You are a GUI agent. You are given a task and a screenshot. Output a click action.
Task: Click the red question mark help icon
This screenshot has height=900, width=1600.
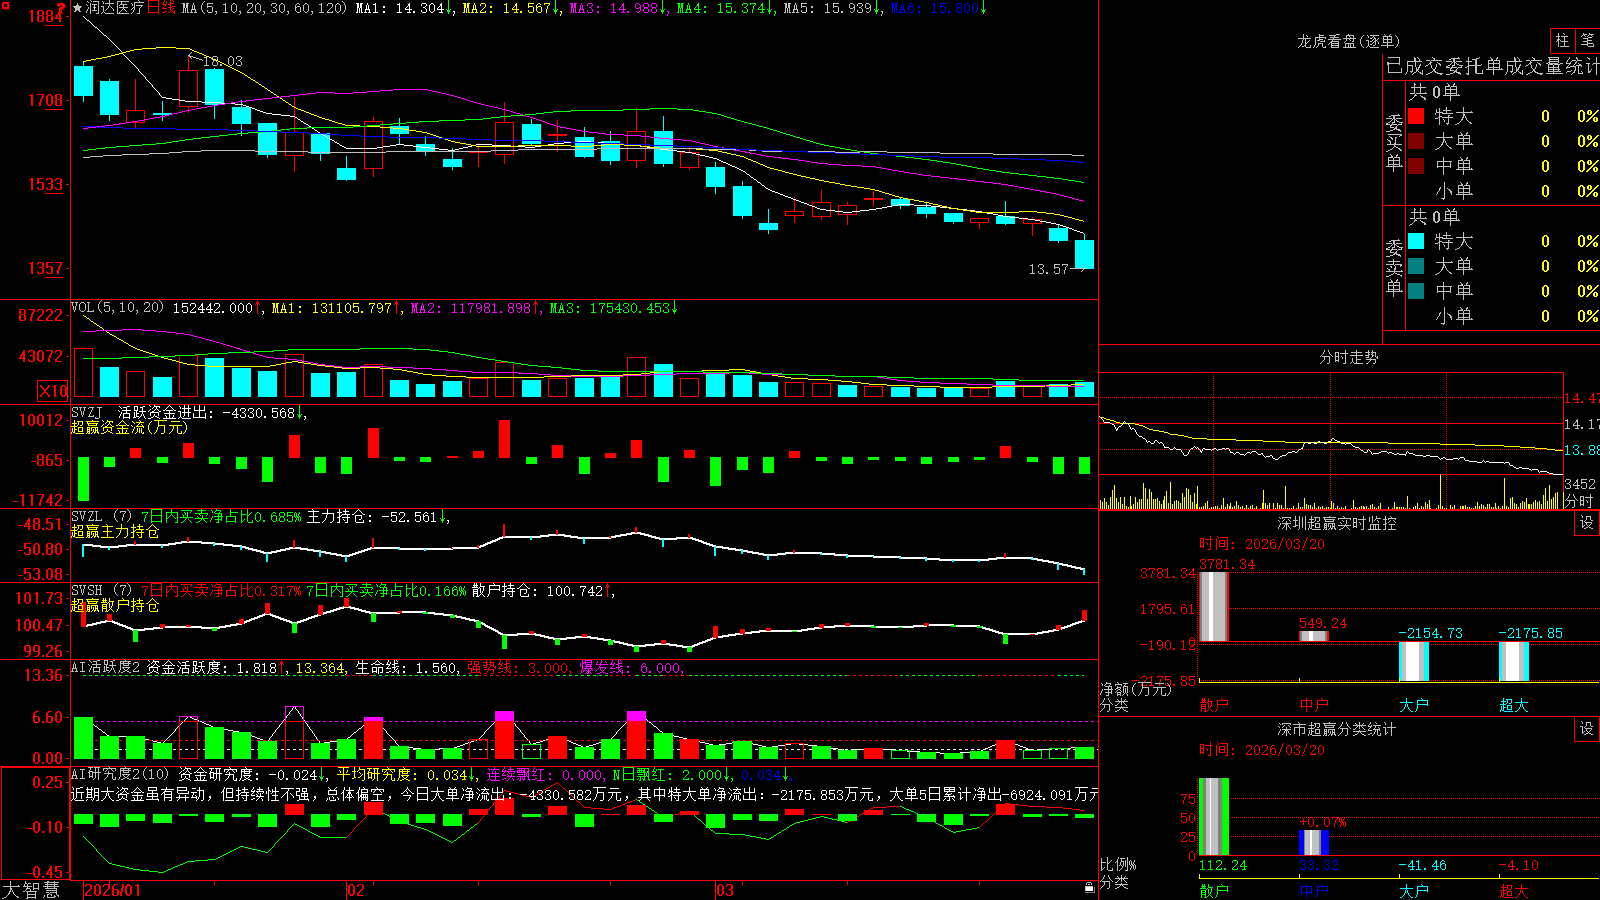click(x=62, y=8)
